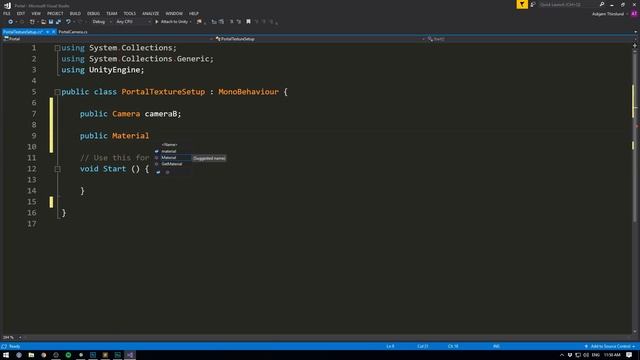
Task: Click 'void Start' method text
Action: coord(103,169)
